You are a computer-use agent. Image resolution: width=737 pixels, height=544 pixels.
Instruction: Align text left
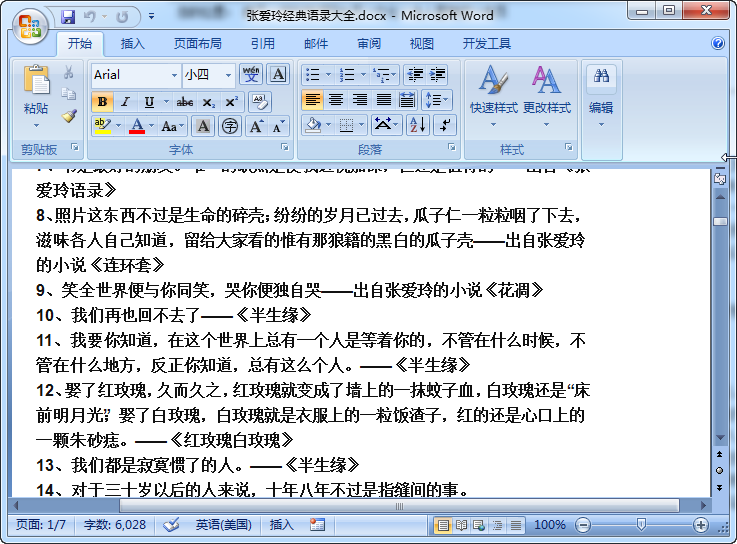(312, 99)
